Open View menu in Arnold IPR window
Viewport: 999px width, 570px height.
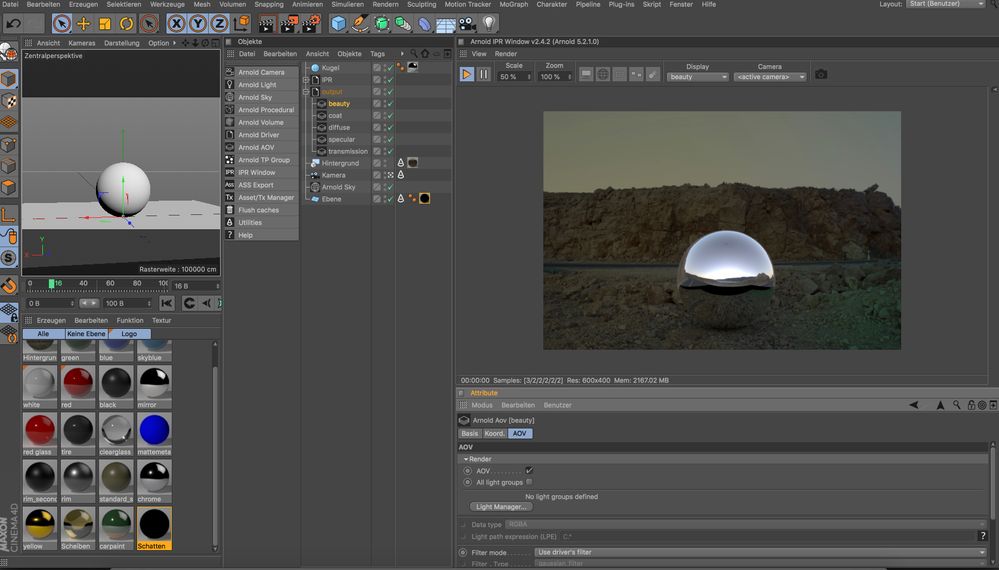[x=479, y=54]
